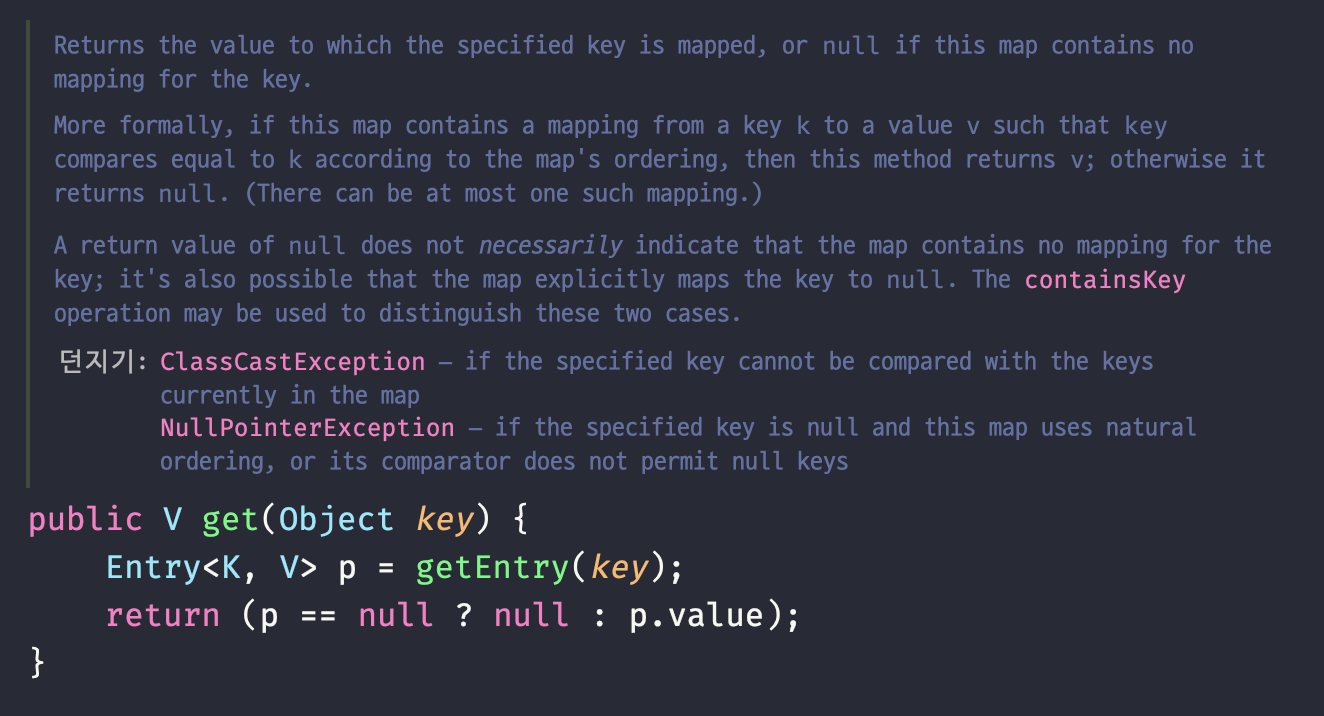Click the first null in ternary expression
This screenshot has width=1324, height=716.
(x=395, y=615)
